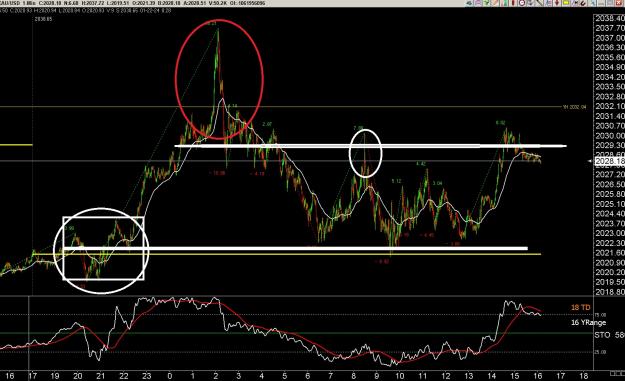The height and width of the screenshot is (381, 625).
Task: Click the red circle icon in top toolbar
Action: (x=521, y=3)
